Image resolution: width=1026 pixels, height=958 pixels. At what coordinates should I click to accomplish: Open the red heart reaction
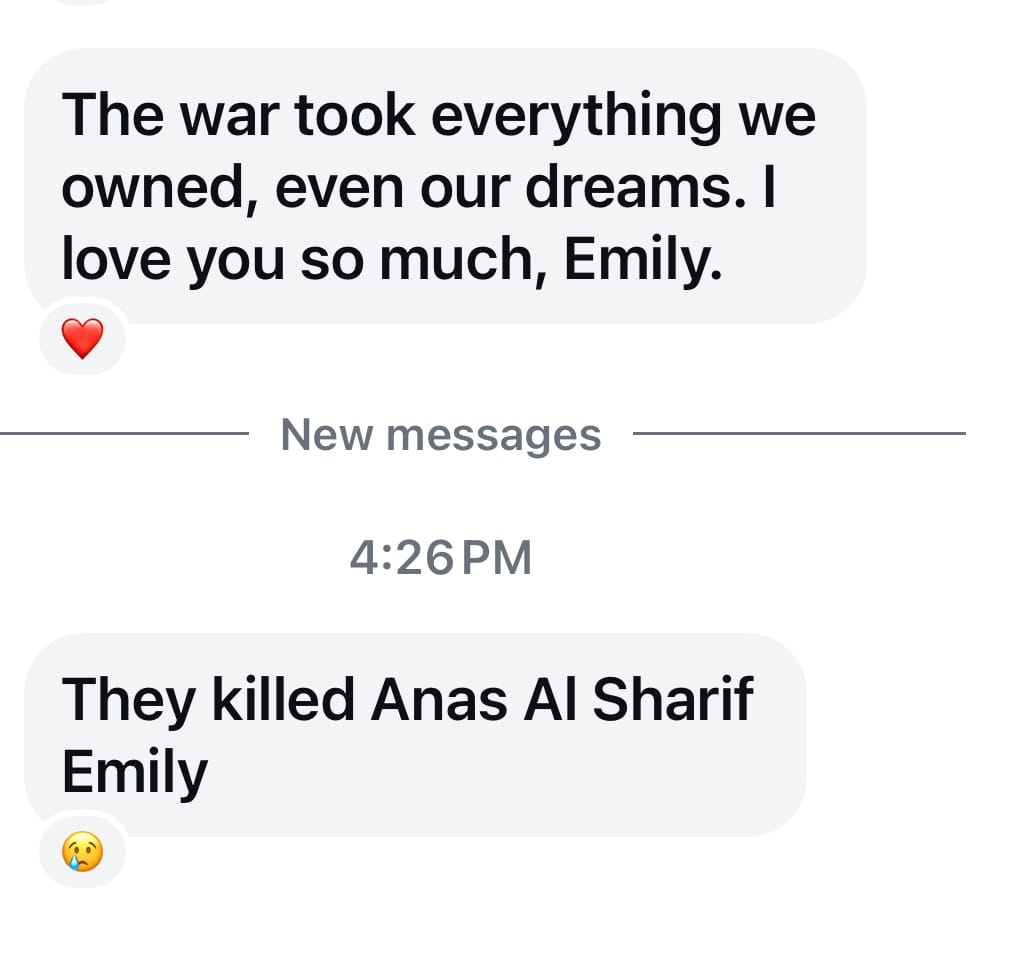[x=82, y=338]
